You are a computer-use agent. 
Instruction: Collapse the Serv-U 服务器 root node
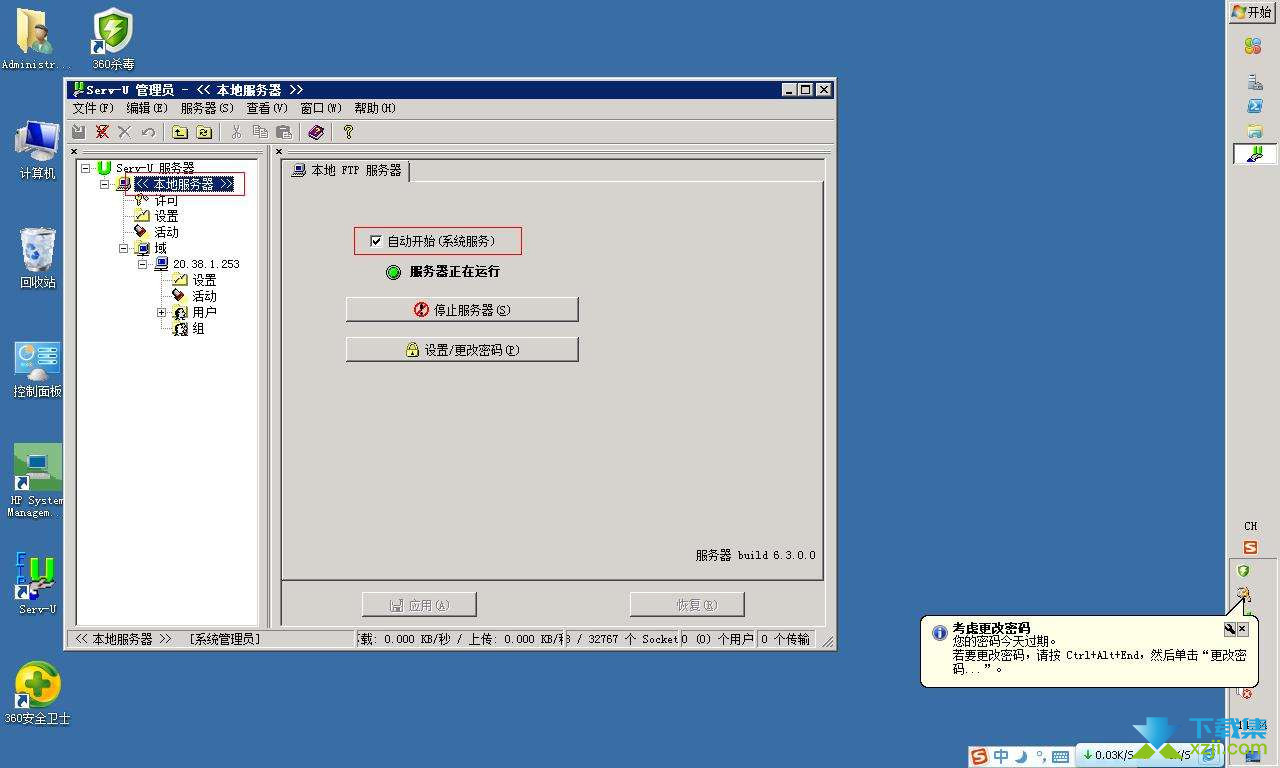tap(86, 168)
